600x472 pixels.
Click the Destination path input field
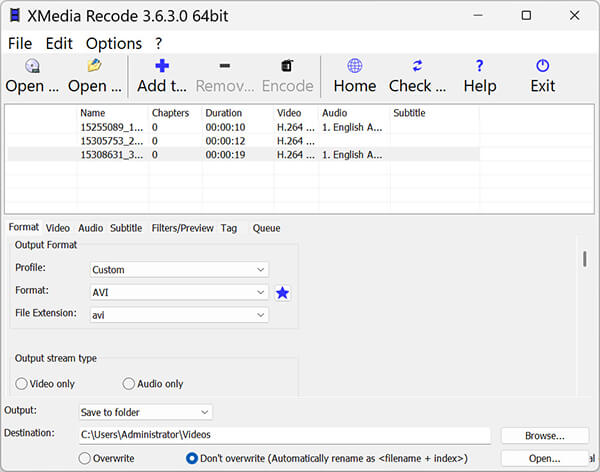pyautogui.click(x=285, y=435)
